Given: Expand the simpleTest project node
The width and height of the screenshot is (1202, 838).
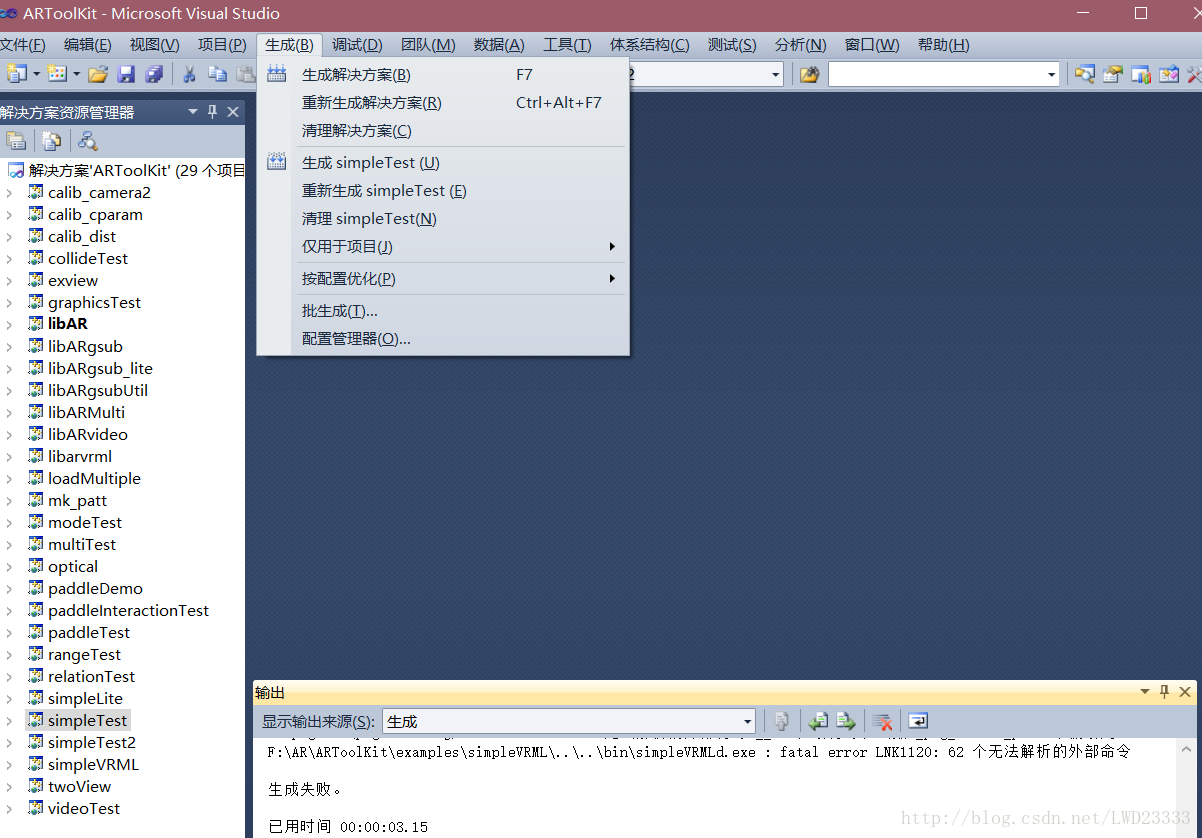Looking at the screenshot, I should [9, 720].
